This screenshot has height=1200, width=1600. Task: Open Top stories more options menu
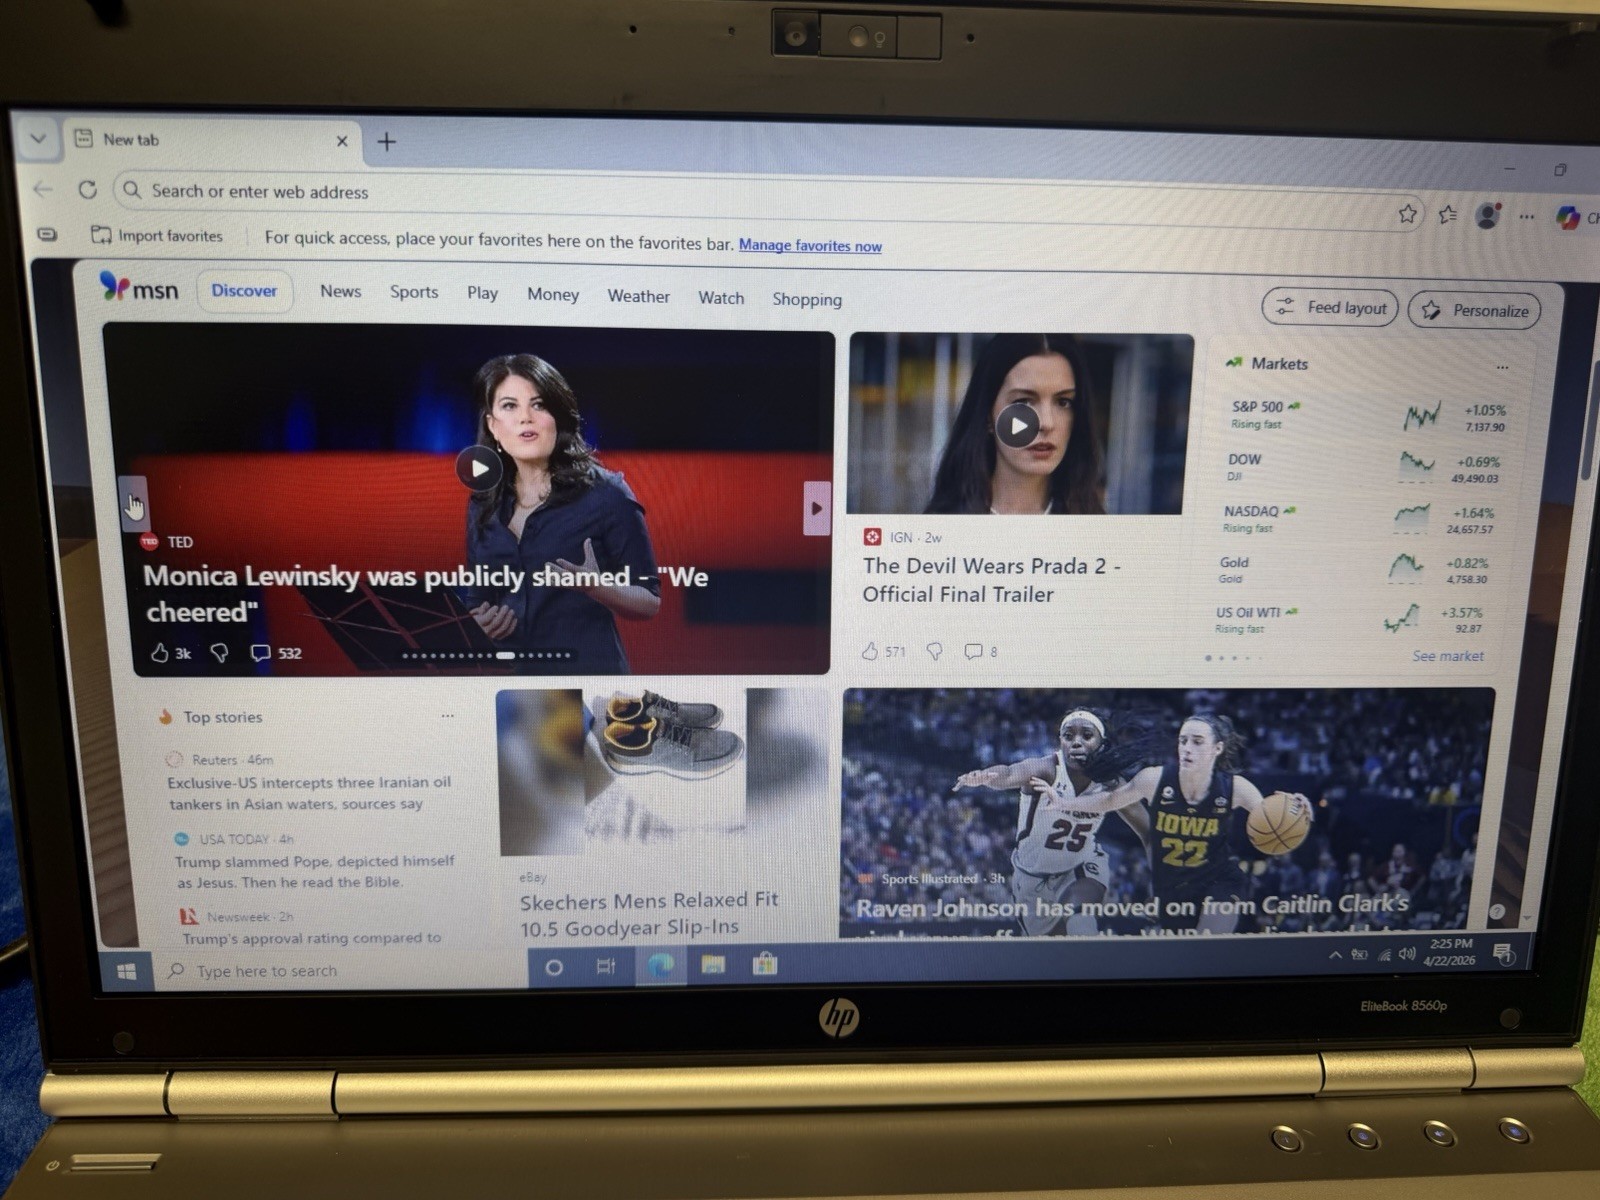point(447,716)
